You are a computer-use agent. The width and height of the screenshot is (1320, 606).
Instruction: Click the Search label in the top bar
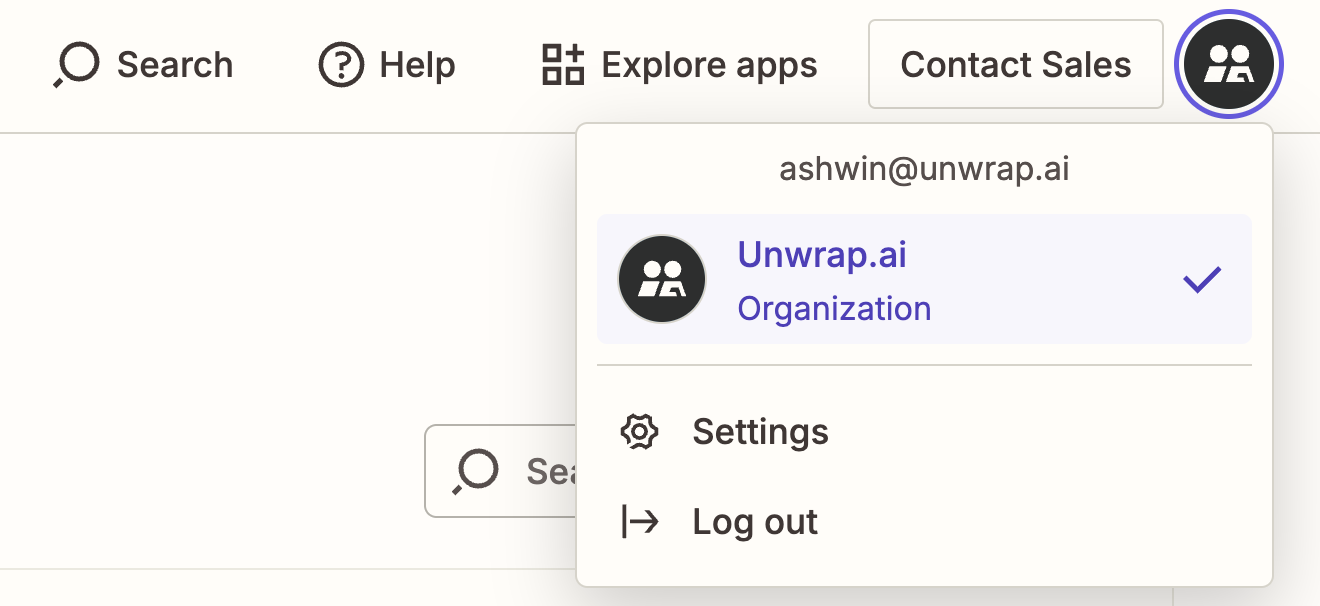(x=176, y=63)
